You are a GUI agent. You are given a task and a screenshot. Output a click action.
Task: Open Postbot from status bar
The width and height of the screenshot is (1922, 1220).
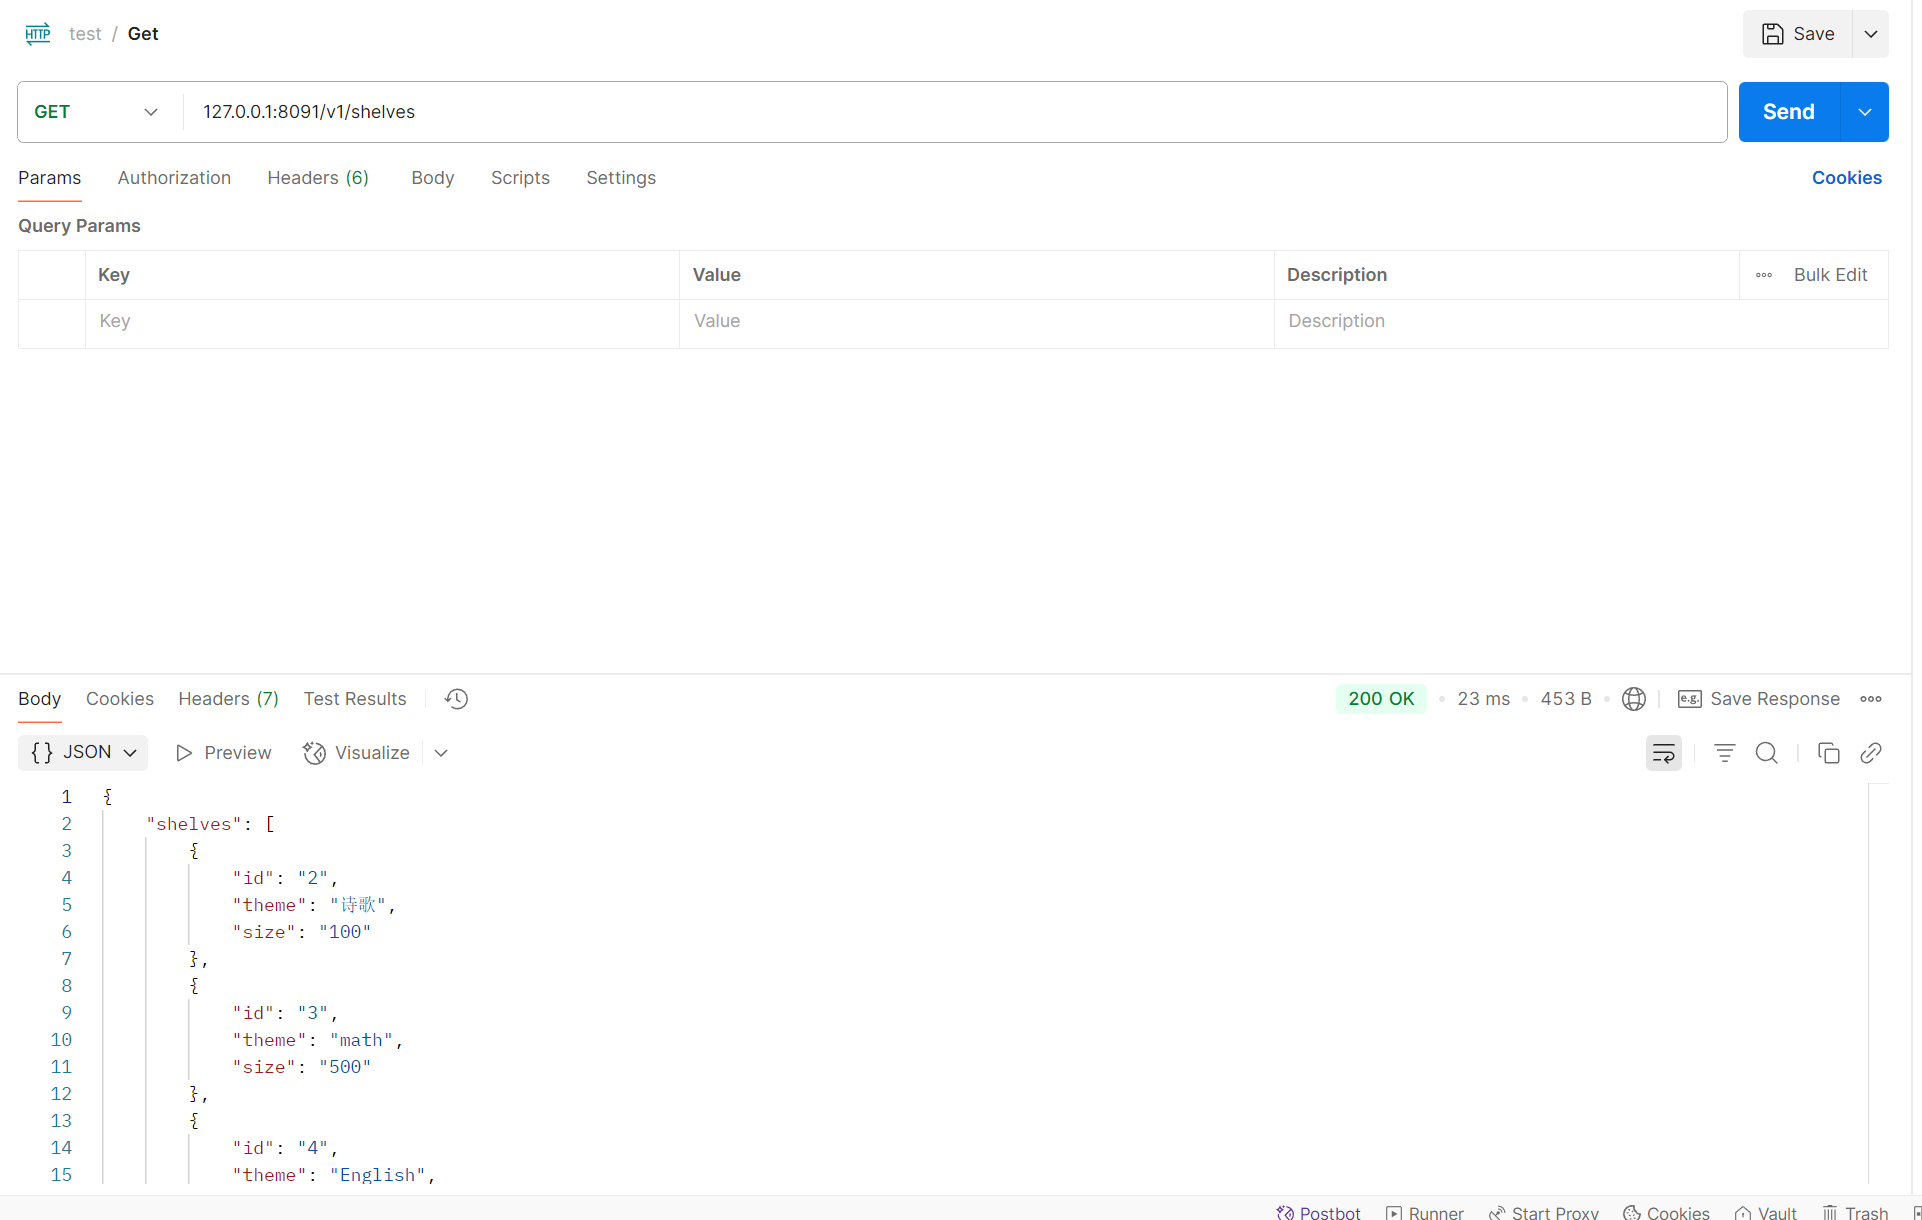tap(1318, 1212)
